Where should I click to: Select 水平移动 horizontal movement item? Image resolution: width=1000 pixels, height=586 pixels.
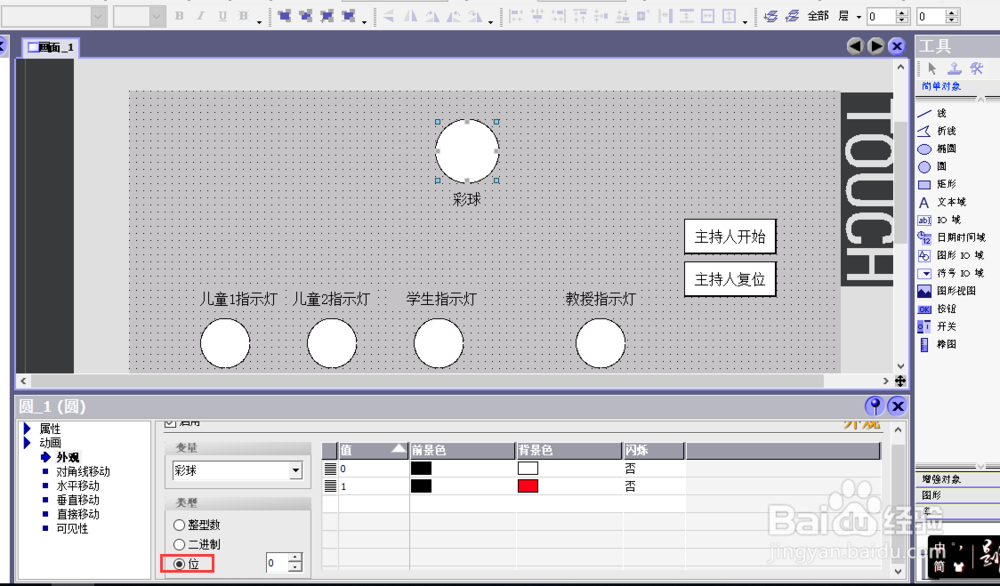point(78,486)
